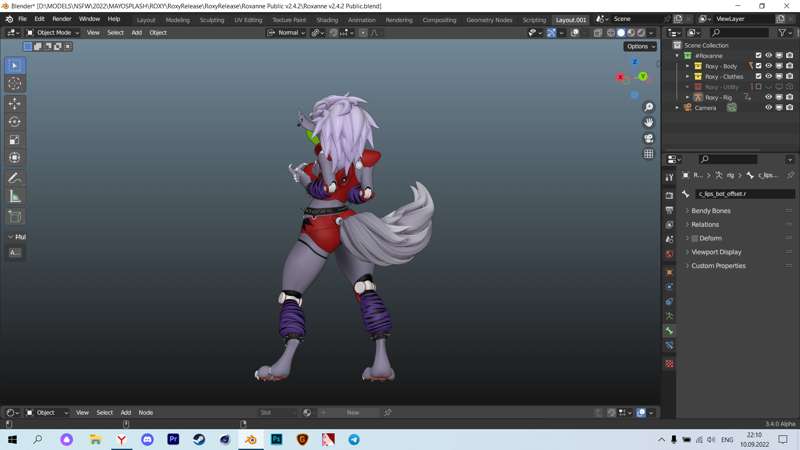Switch to the Shading workspace tab

coord(327,20)
